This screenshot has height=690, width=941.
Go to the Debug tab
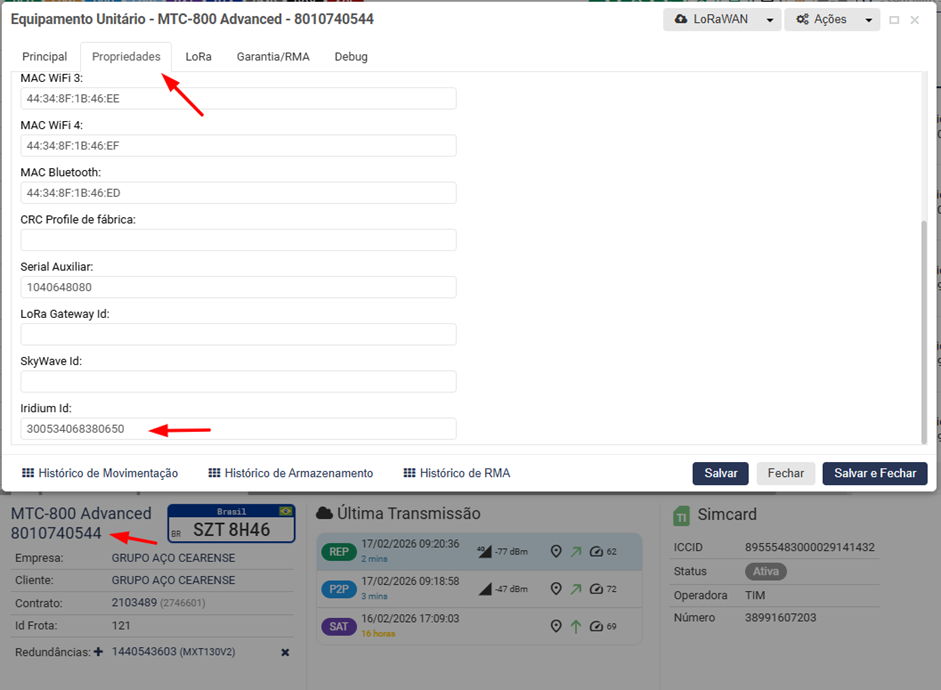(x=351, y=57)
